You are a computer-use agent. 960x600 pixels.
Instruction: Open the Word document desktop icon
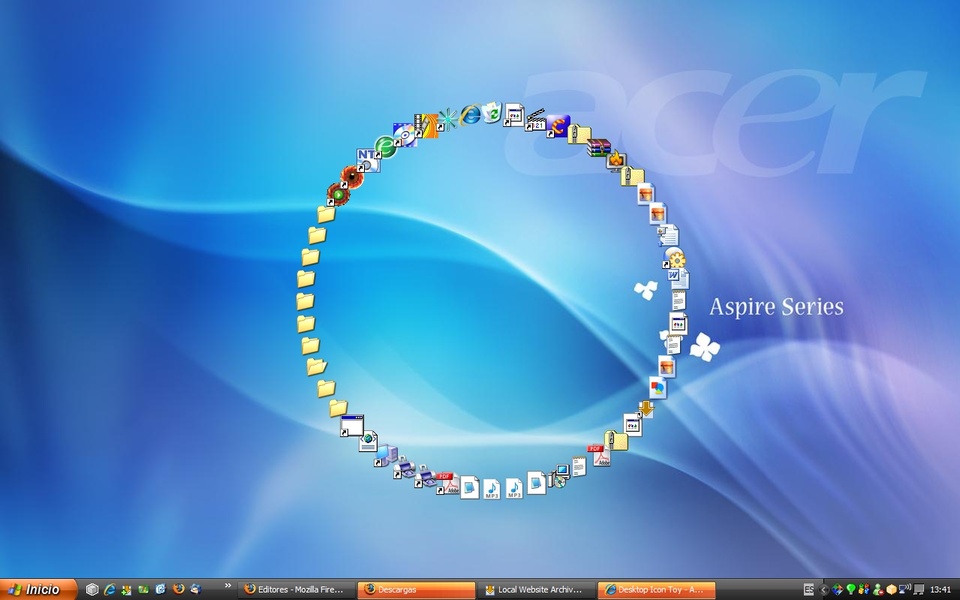pos(678,279)
